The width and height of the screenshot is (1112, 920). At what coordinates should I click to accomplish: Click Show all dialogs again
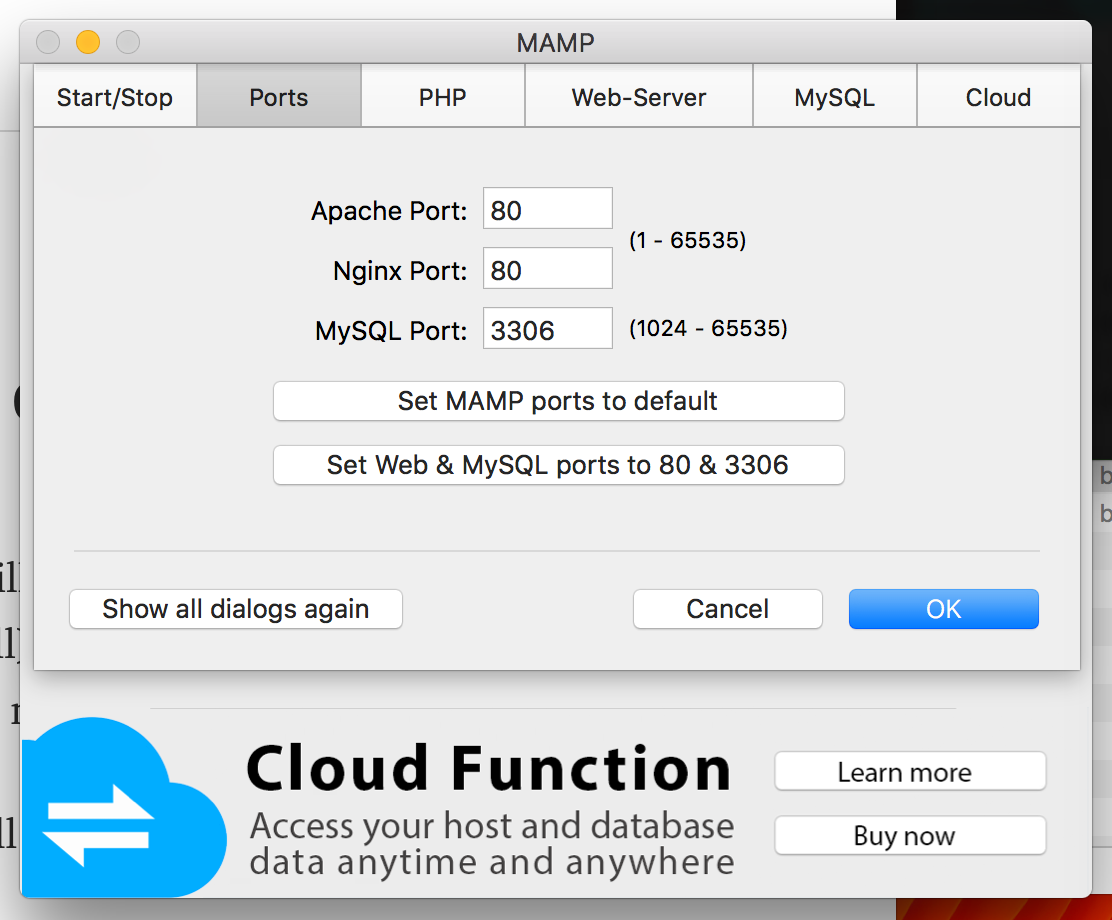[235, 608]
